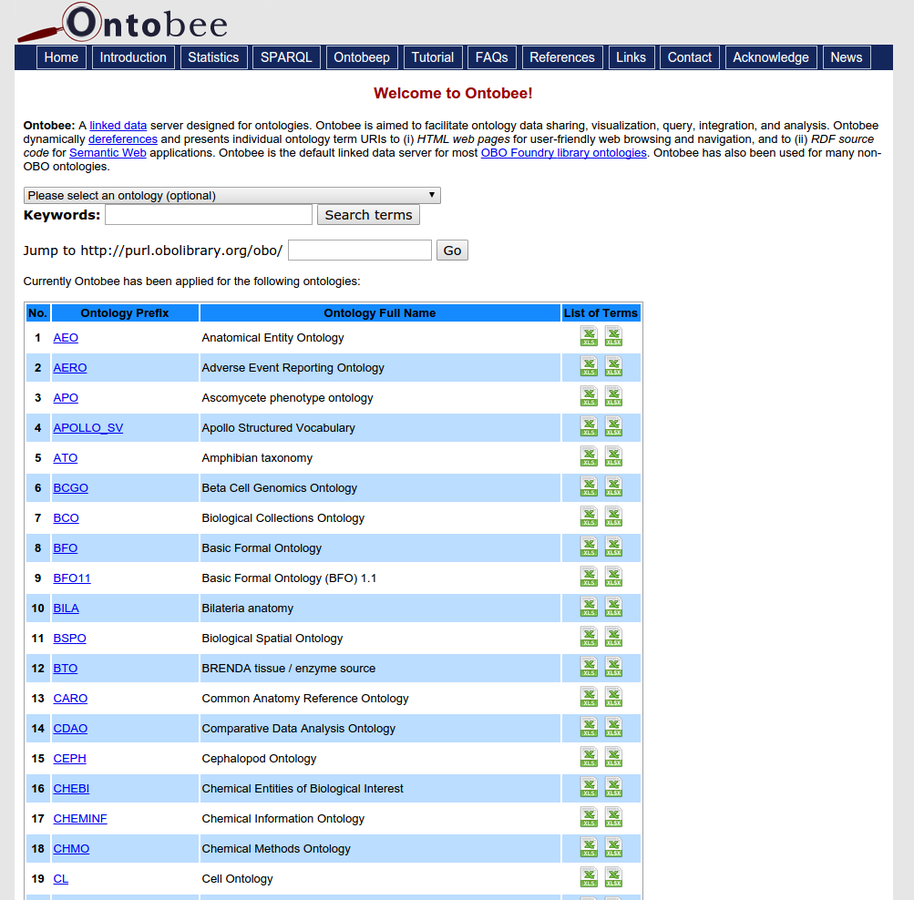Open OBO Foundry library ontologies link
Image resolution: width=914 pixels, height=900 pixels.
[564, 153]
